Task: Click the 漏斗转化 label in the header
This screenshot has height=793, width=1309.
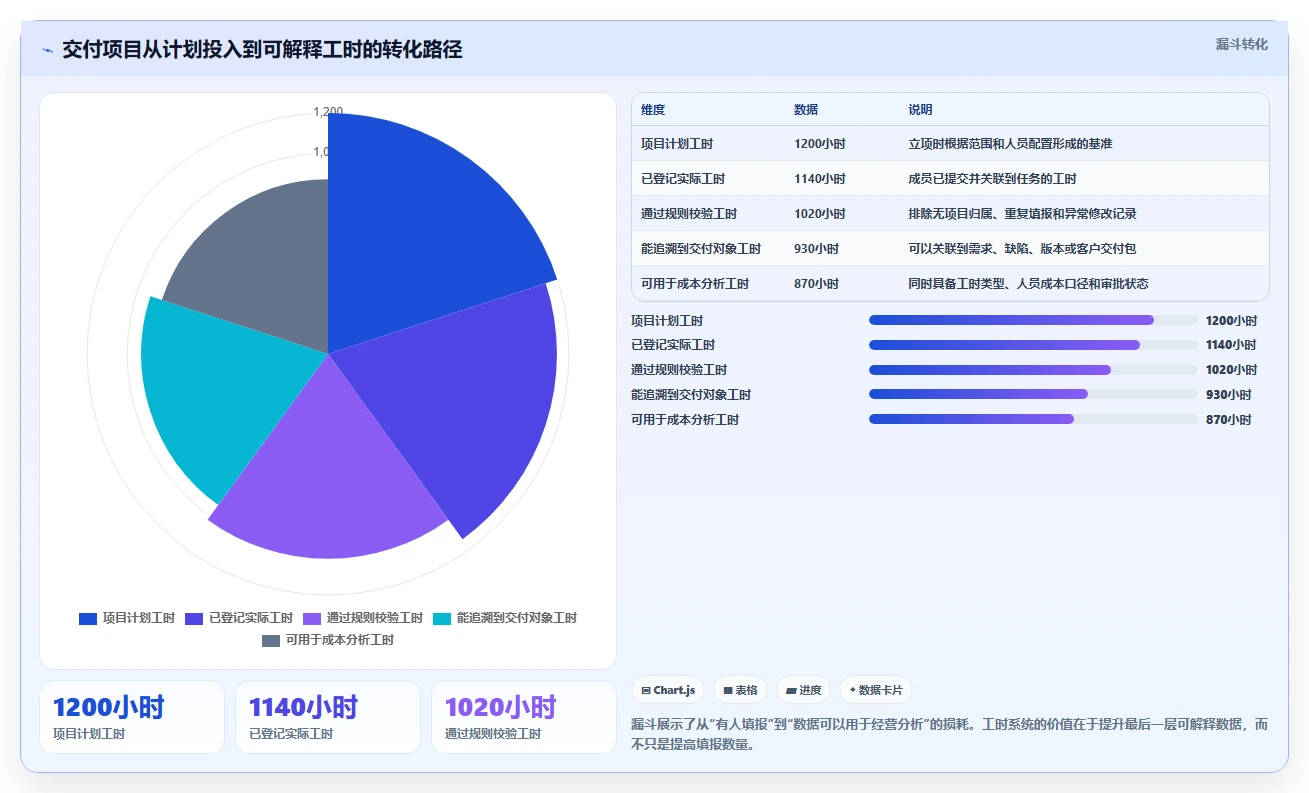Action: pyautogui.click(x=1242, y=44)
